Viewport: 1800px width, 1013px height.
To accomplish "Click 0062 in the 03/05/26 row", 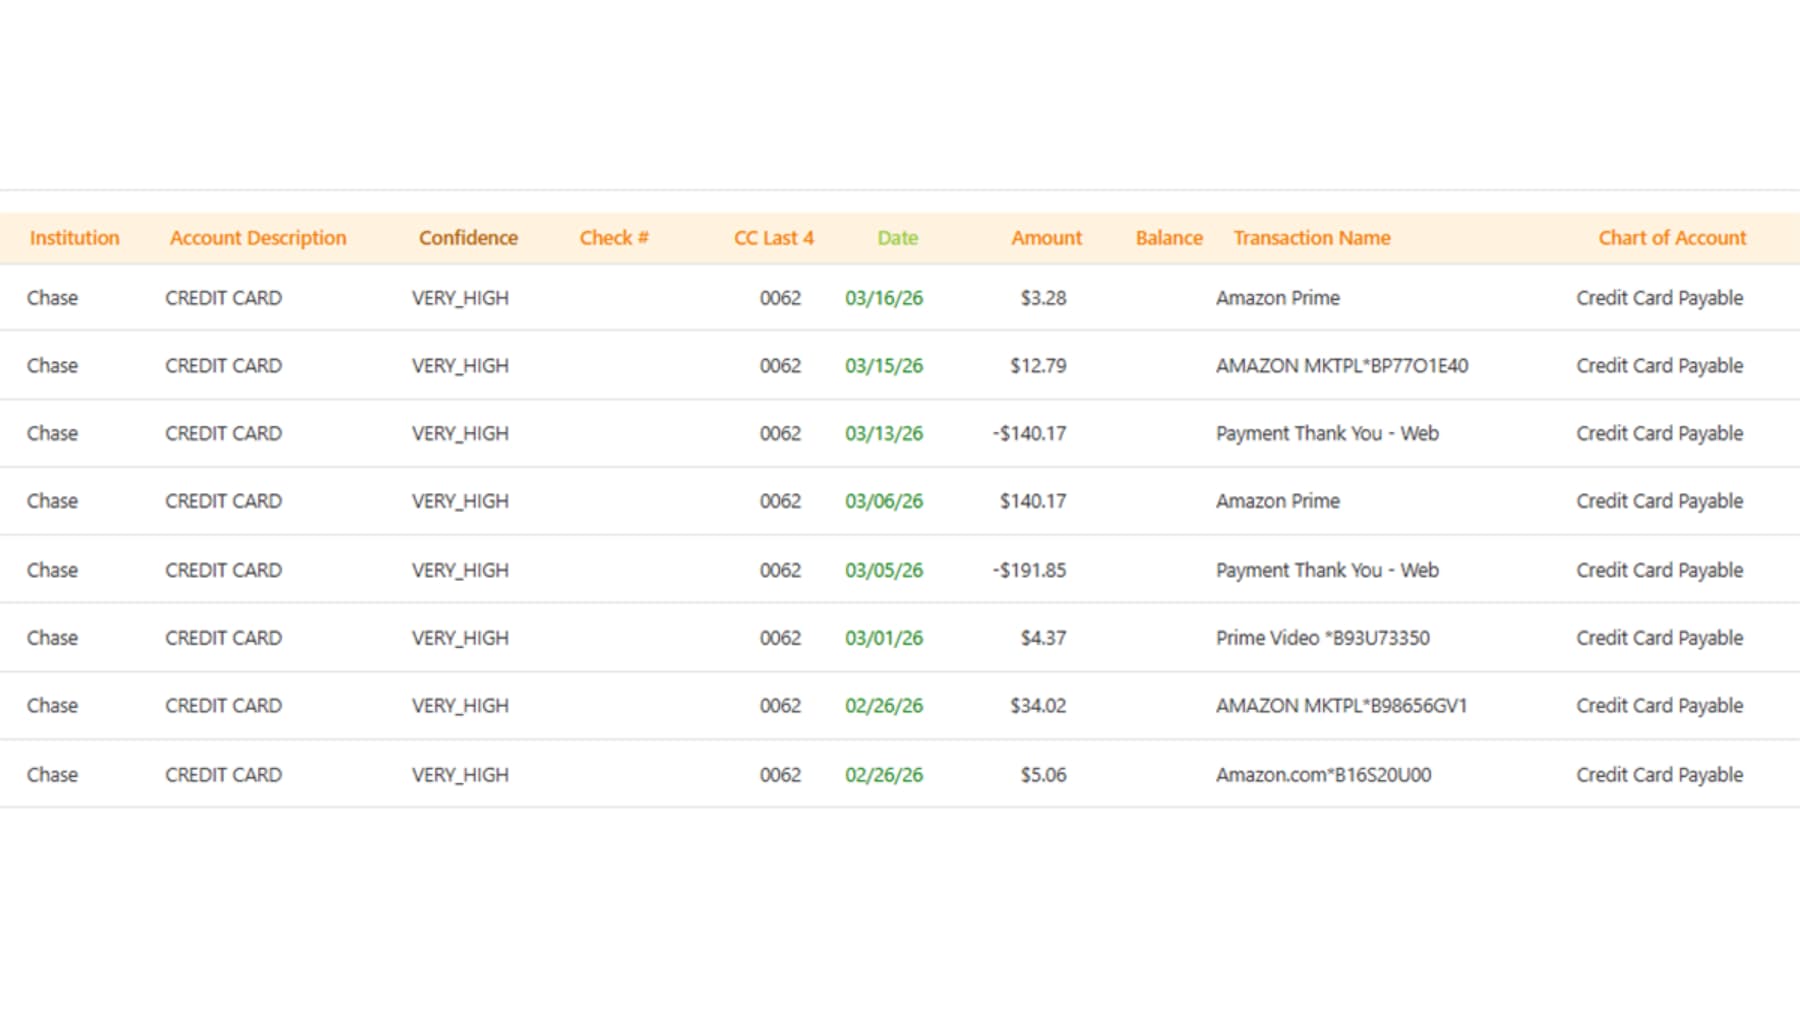I will click(780, 570).
